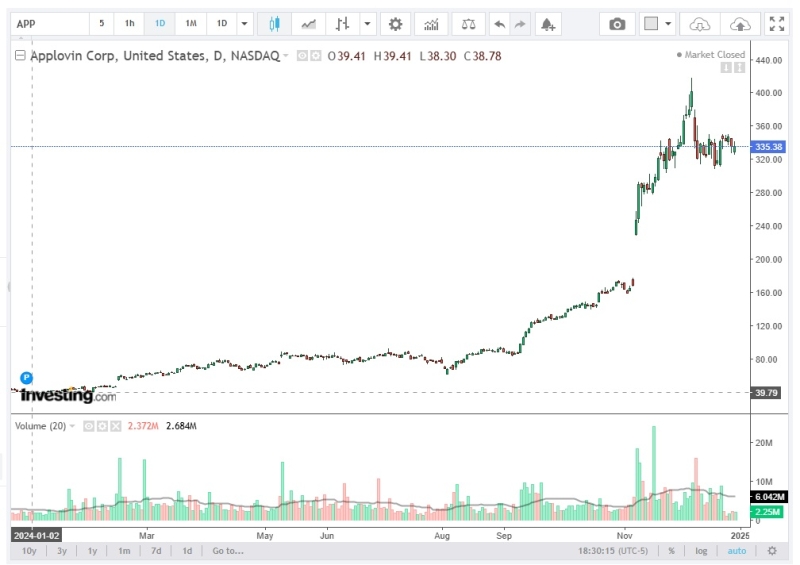Set range to 1d
800x565 pixels.
click(x=187, y=551)
